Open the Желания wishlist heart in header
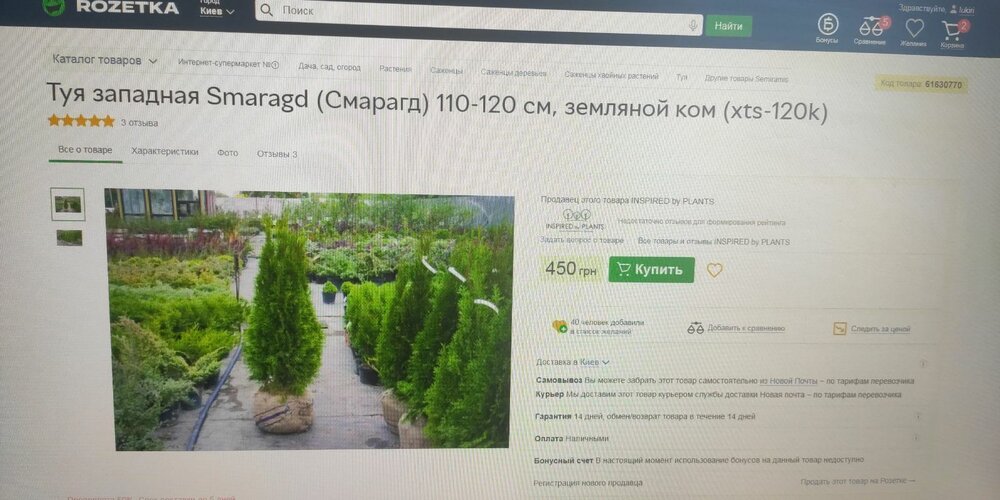 point(914,28)
